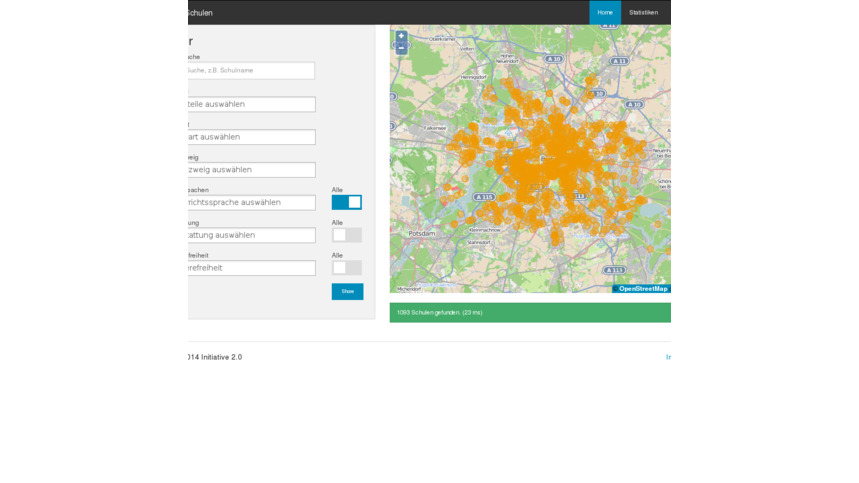Disable the blue Alle toggle beside language field
The height and width of the screenshot is (483, 859).
346,202
